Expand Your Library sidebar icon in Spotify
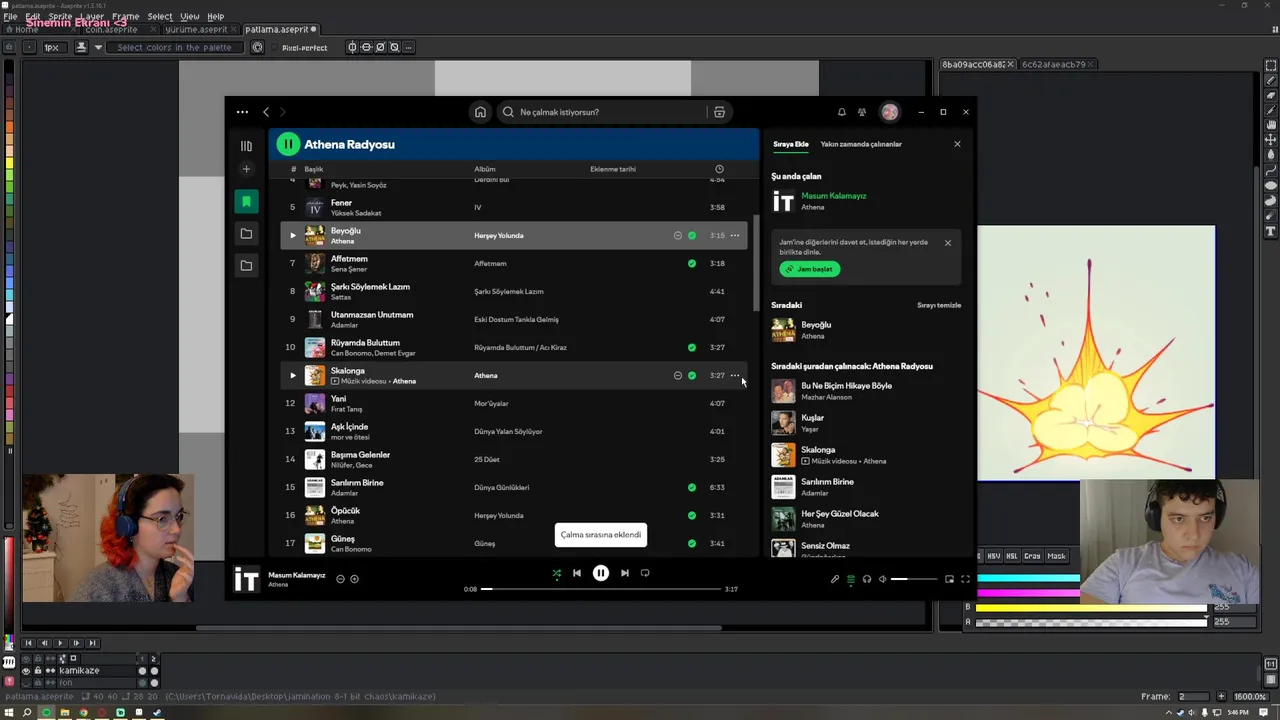 246,146
